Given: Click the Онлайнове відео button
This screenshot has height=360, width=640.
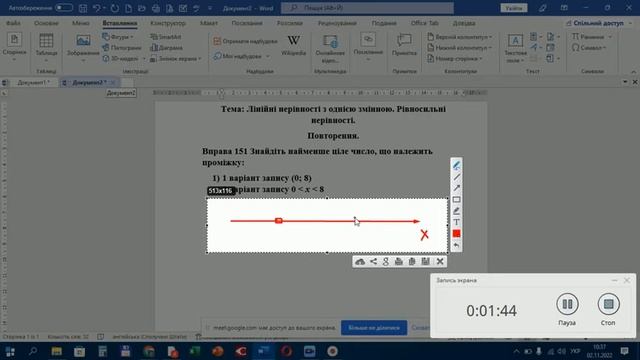Looking at the screenshot, I should pyautogui.click(x=330, y=49).
